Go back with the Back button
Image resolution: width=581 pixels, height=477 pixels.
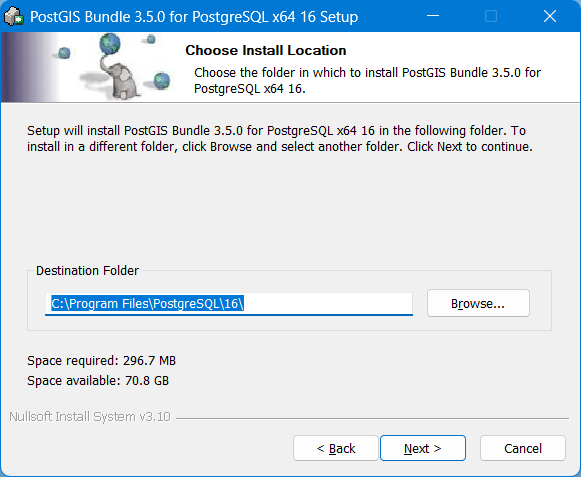(336, 448)
